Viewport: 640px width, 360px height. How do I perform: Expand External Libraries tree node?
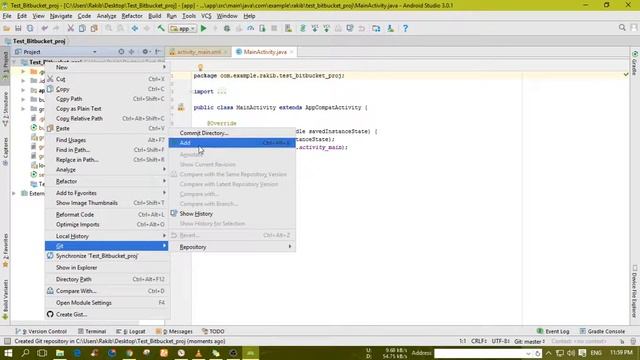tap(14, 193)
